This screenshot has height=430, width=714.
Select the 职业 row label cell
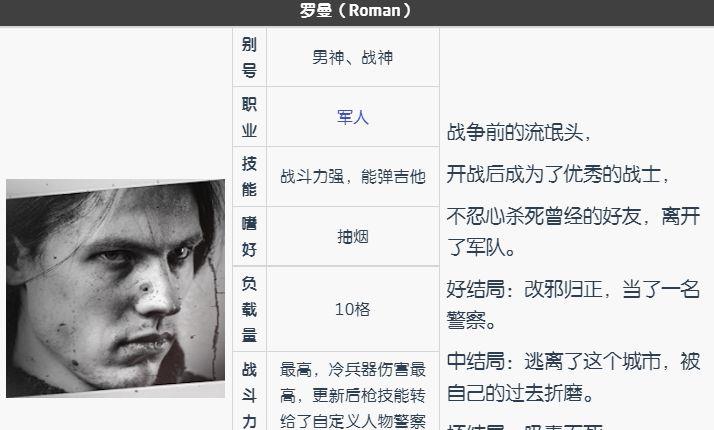tap(250, 117)
